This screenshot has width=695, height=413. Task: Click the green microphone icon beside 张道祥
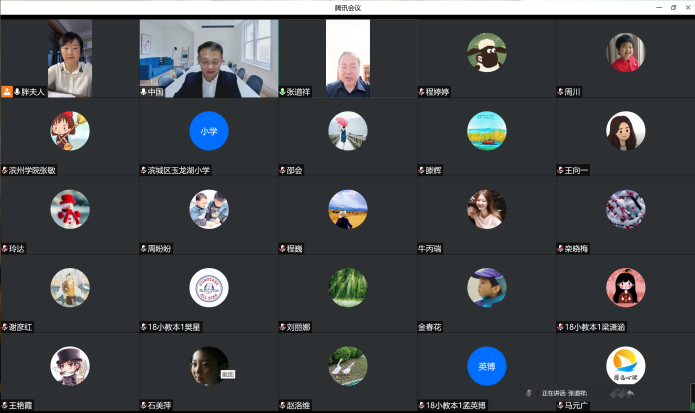pos(283,91)
